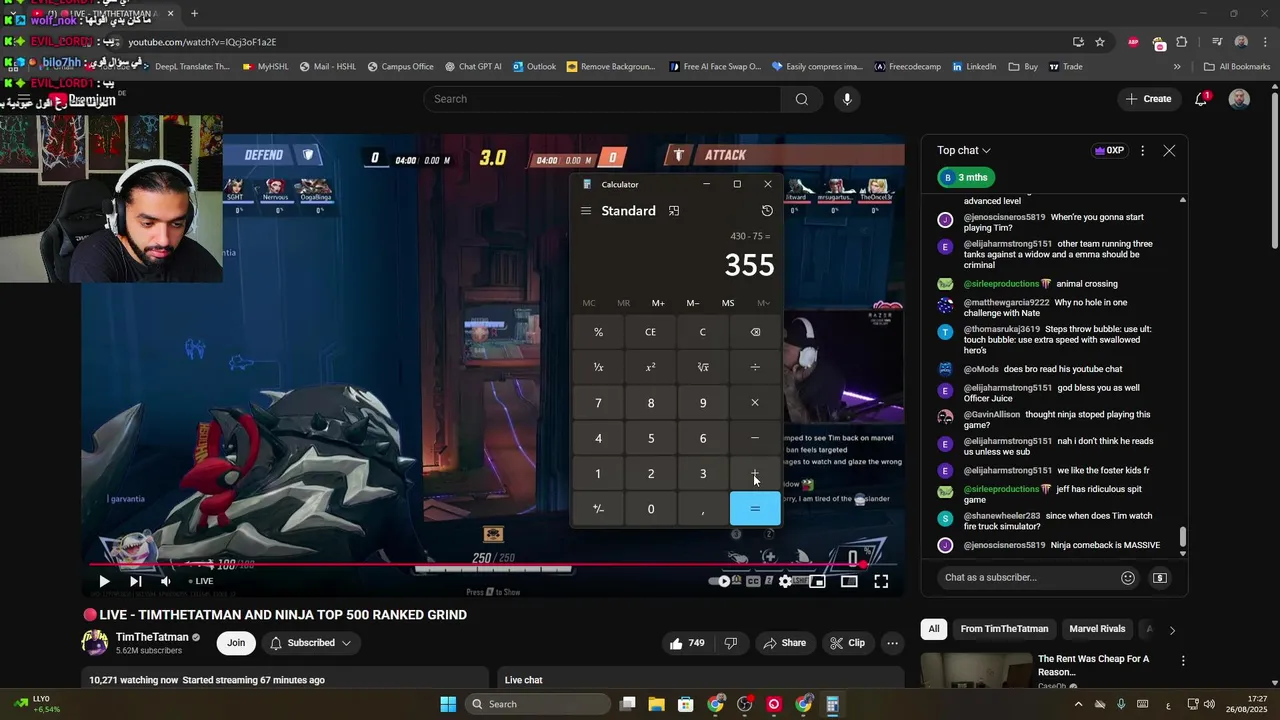The width and height of the screenshot is (1280, 720).
Task: Click the Calculator plus/minus sign key
Action: 598,509
